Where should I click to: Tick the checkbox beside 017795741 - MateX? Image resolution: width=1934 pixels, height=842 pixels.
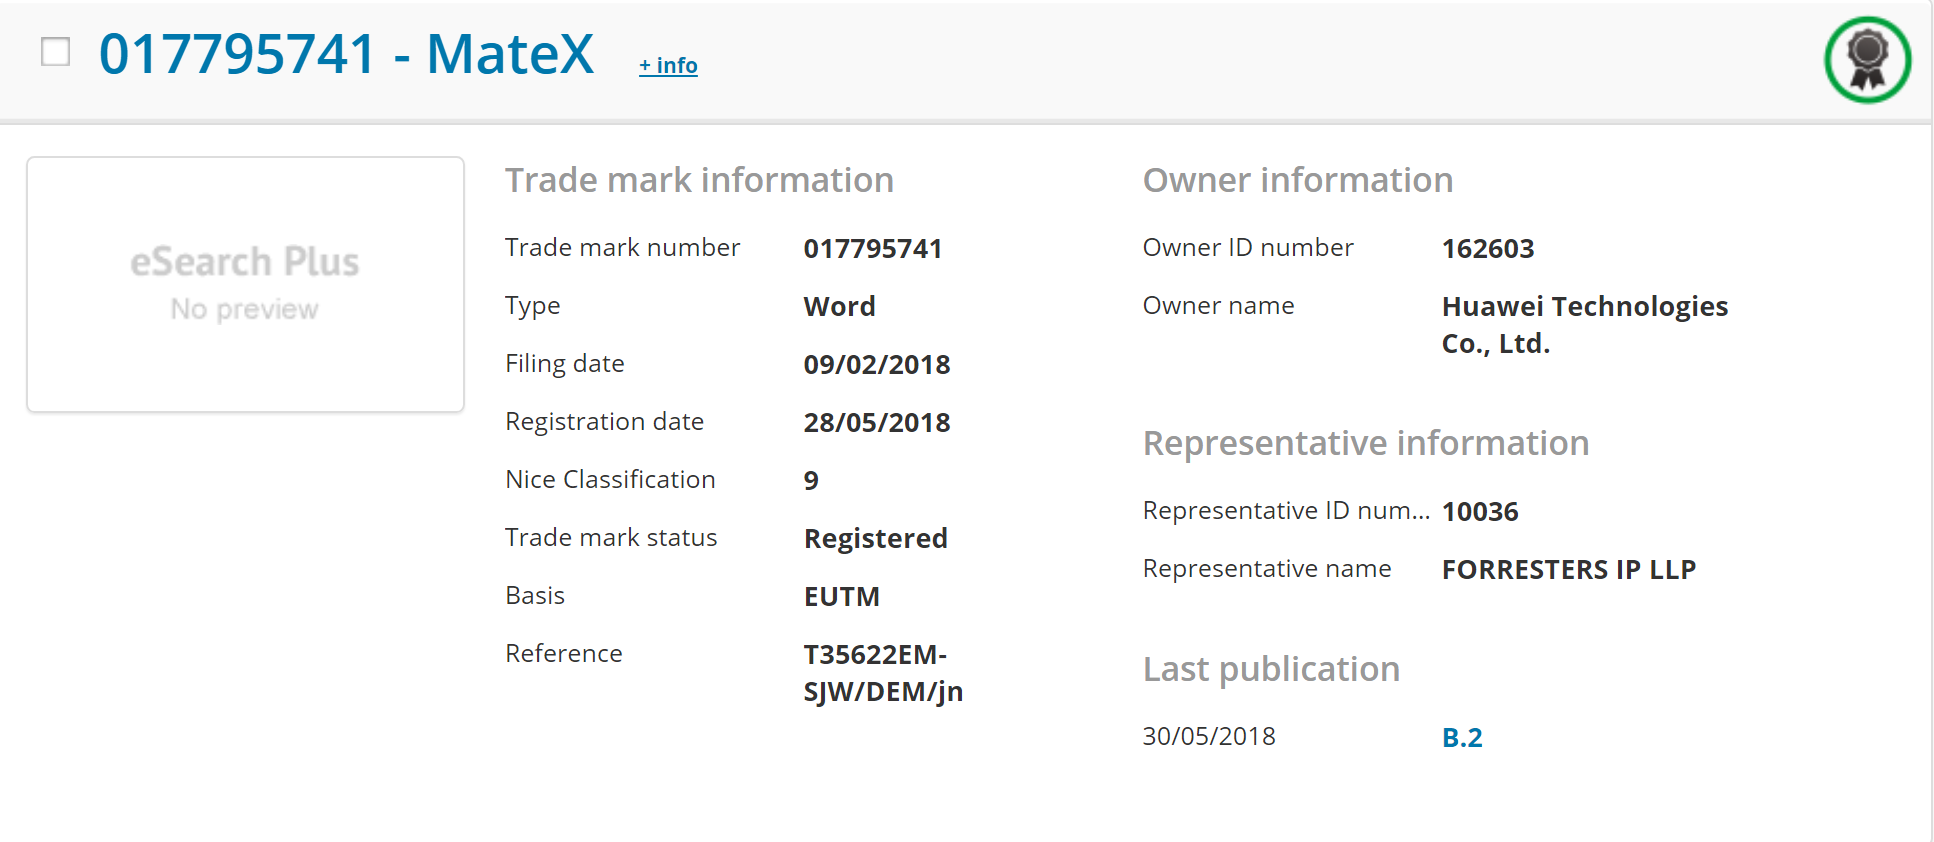point(56,51)
